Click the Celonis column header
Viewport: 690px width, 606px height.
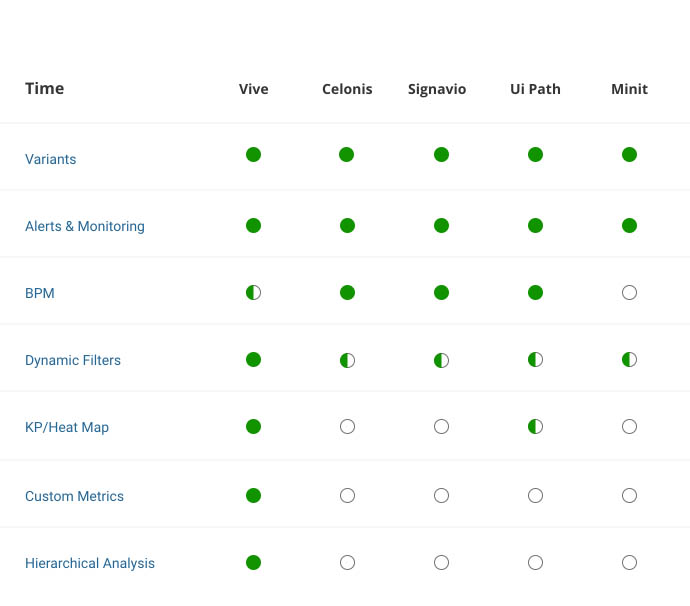(x=347, y=89)
